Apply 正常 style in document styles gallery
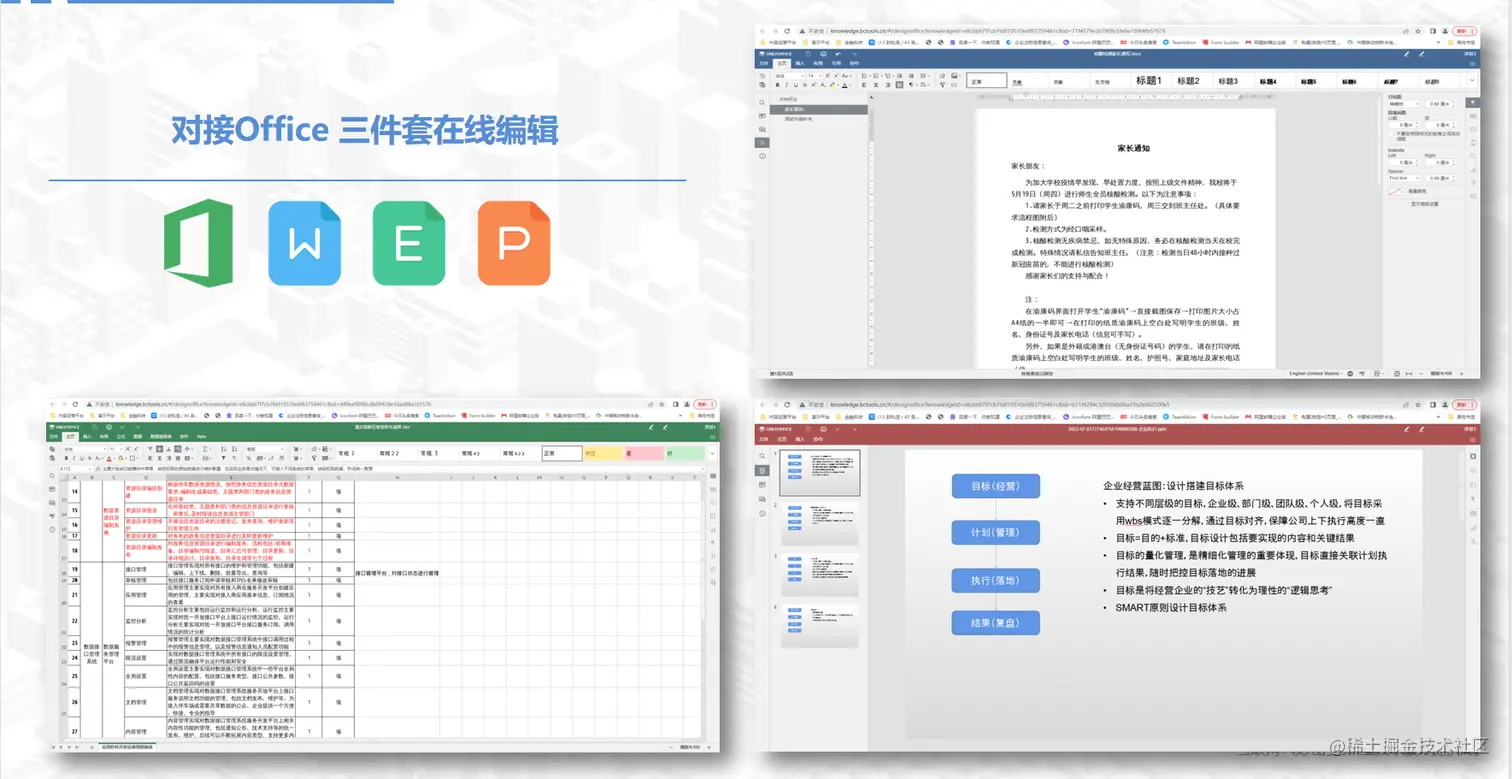 click(x=986, y=80)
